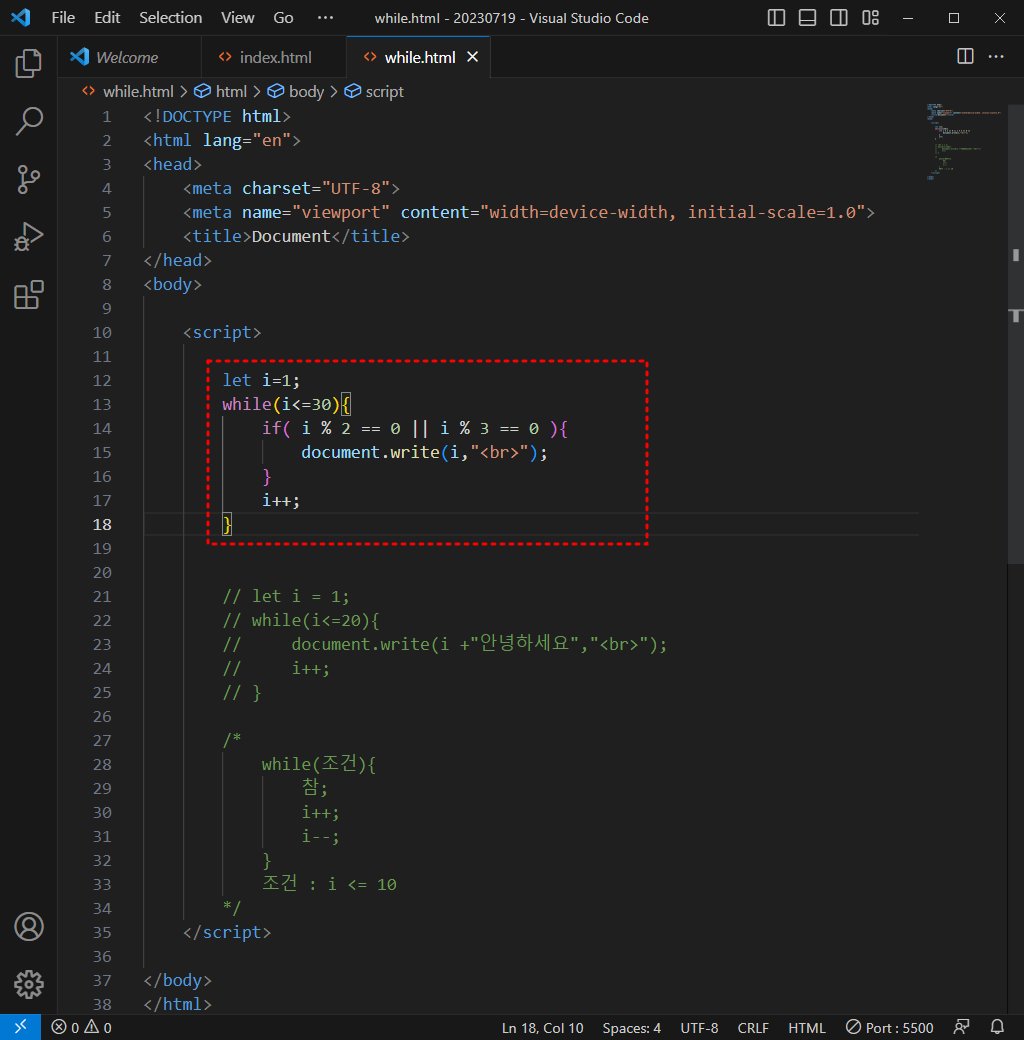Show errors and warnings problems count
The image size is (1024, 1040).
[x=81, y=1027]
